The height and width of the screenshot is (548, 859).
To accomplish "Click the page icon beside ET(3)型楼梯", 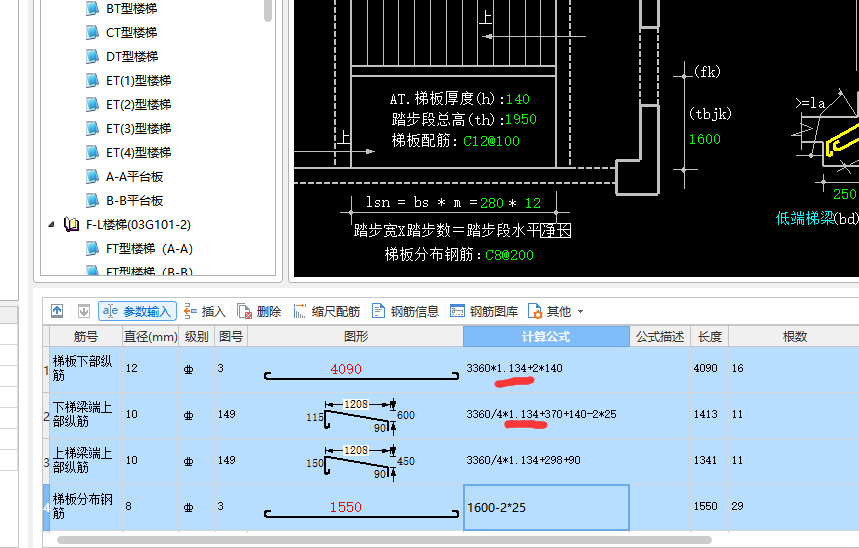I will point(92,129).
